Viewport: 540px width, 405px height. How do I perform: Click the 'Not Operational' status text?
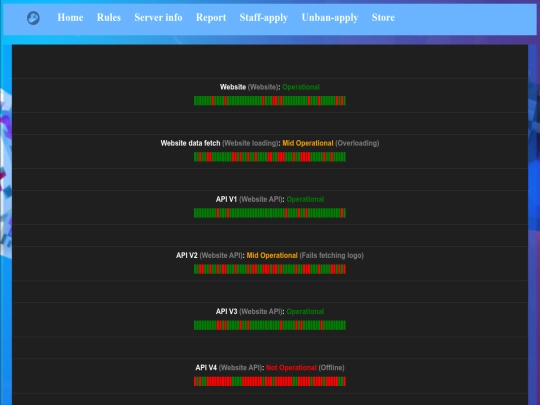(291, 368)
